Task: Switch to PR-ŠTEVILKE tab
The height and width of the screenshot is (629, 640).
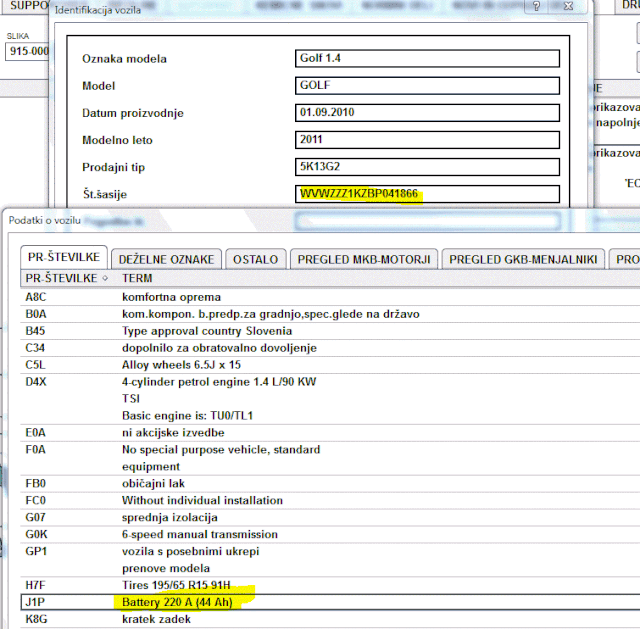Action: tap(64, 257)
